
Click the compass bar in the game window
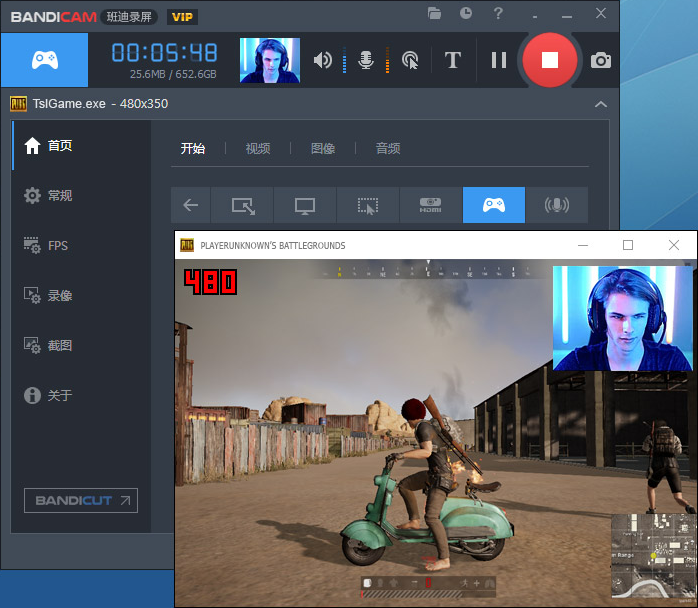pyautogui.click(x=427, y=271)
